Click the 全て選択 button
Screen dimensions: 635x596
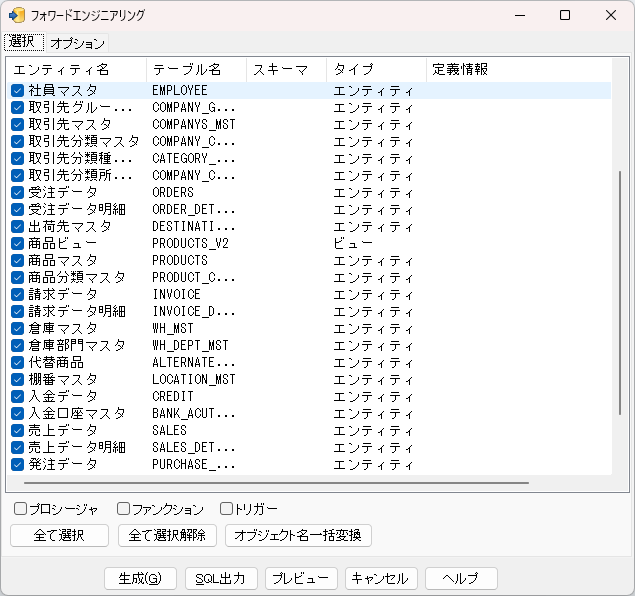pos(60,535)
